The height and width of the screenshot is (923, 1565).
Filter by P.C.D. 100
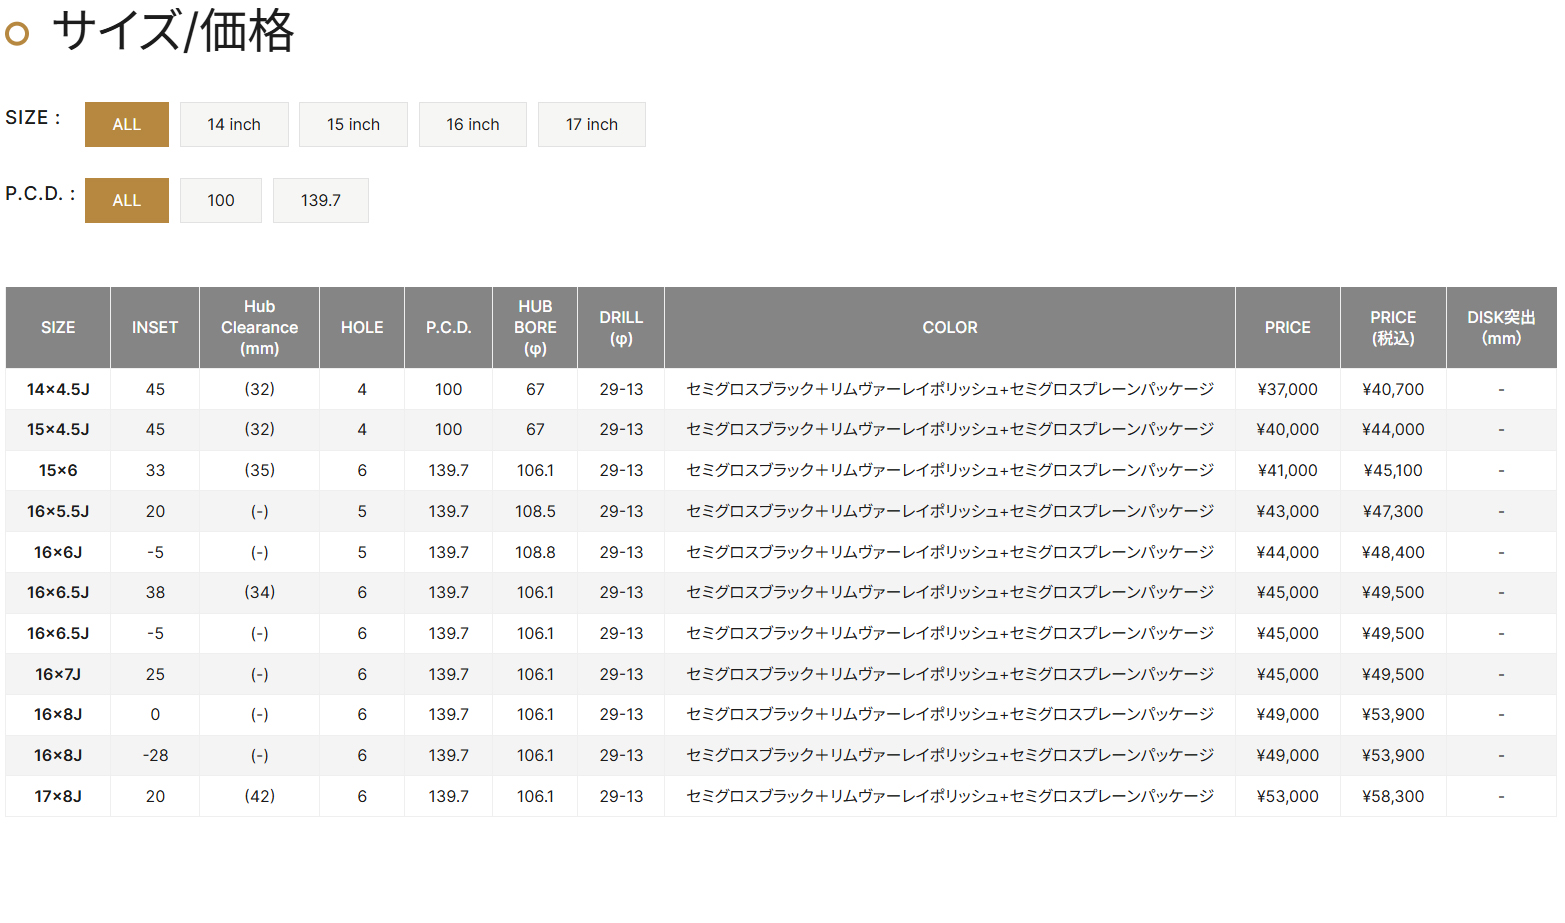coord(221,201)
